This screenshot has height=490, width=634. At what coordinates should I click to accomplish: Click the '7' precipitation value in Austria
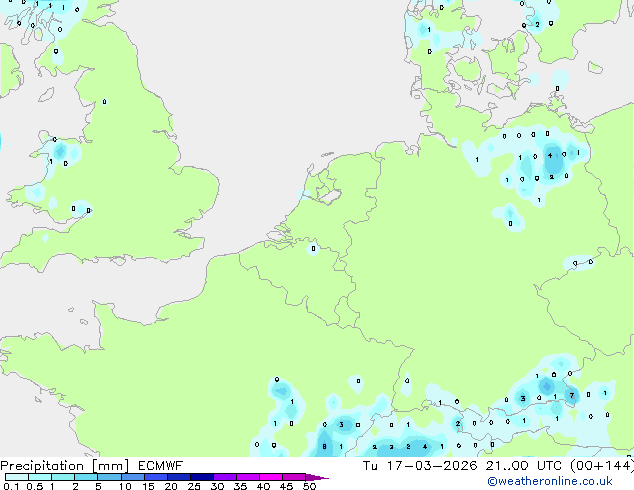pyautogui.click(x=572, y=395)
